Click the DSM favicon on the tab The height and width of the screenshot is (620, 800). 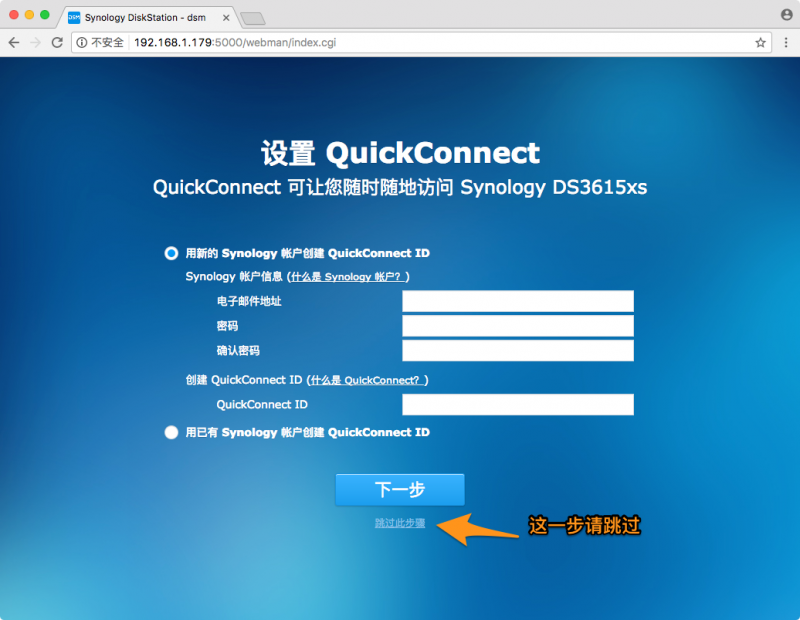tap(74, 17)
